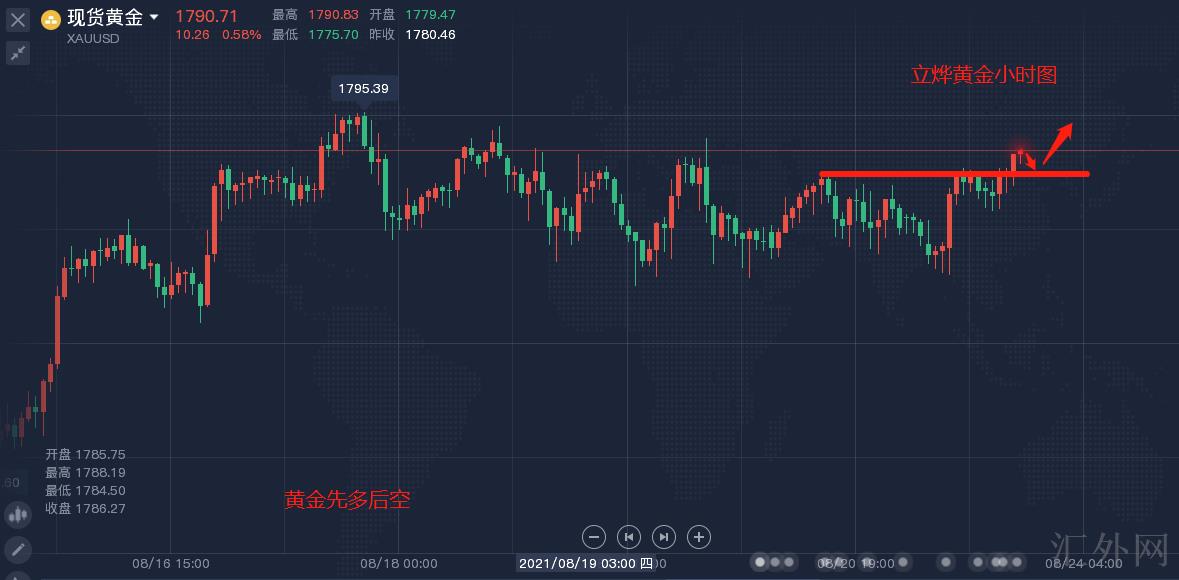The height and width of the screenshot is (580, 1179).
Task: Skip back to previous candle
Action: (629, 537)
